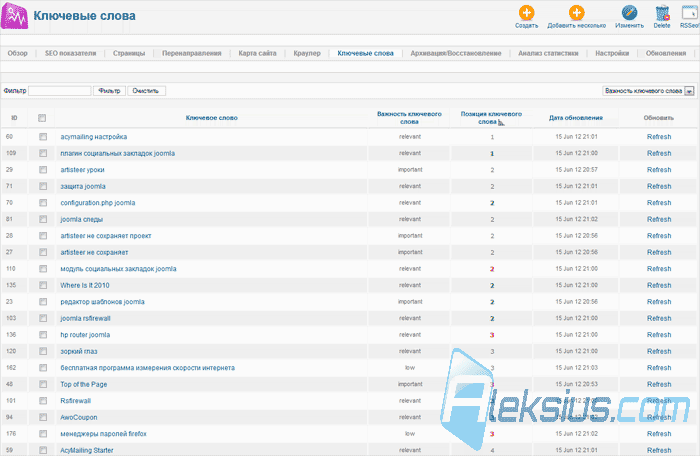Click the Rsfirewall keyword link
Viewport: 700px width, 456px height.
[75, 401]
